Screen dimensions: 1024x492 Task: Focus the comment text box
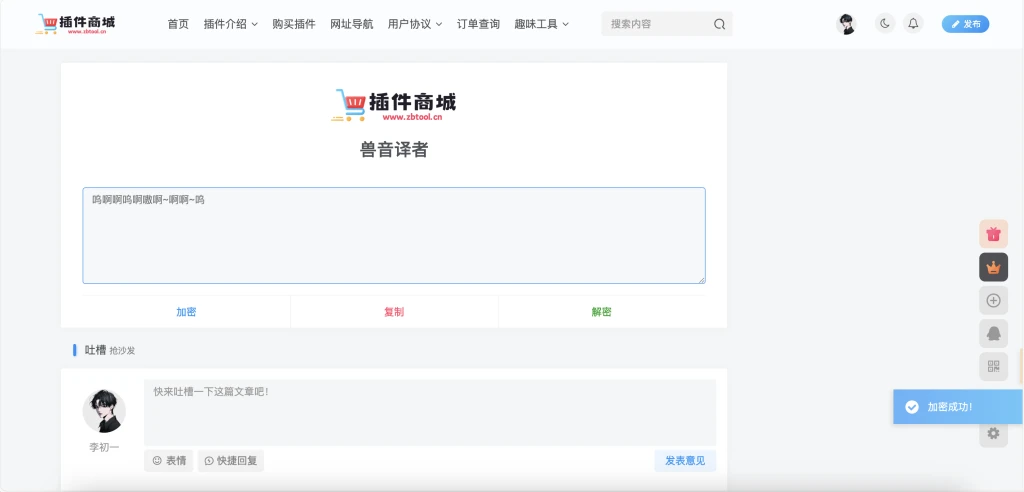pos(430,412)
